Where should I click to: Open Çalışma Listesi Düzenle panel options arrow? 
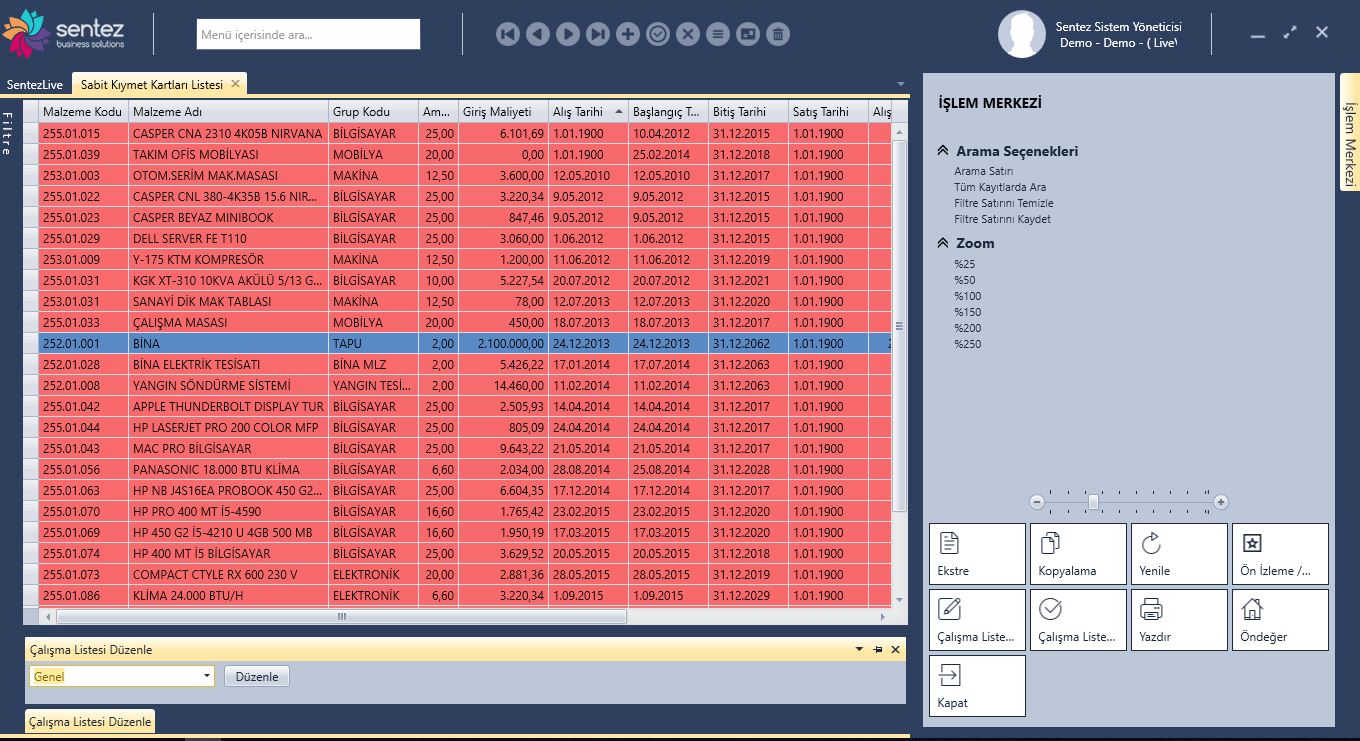[x=859, y=650]
